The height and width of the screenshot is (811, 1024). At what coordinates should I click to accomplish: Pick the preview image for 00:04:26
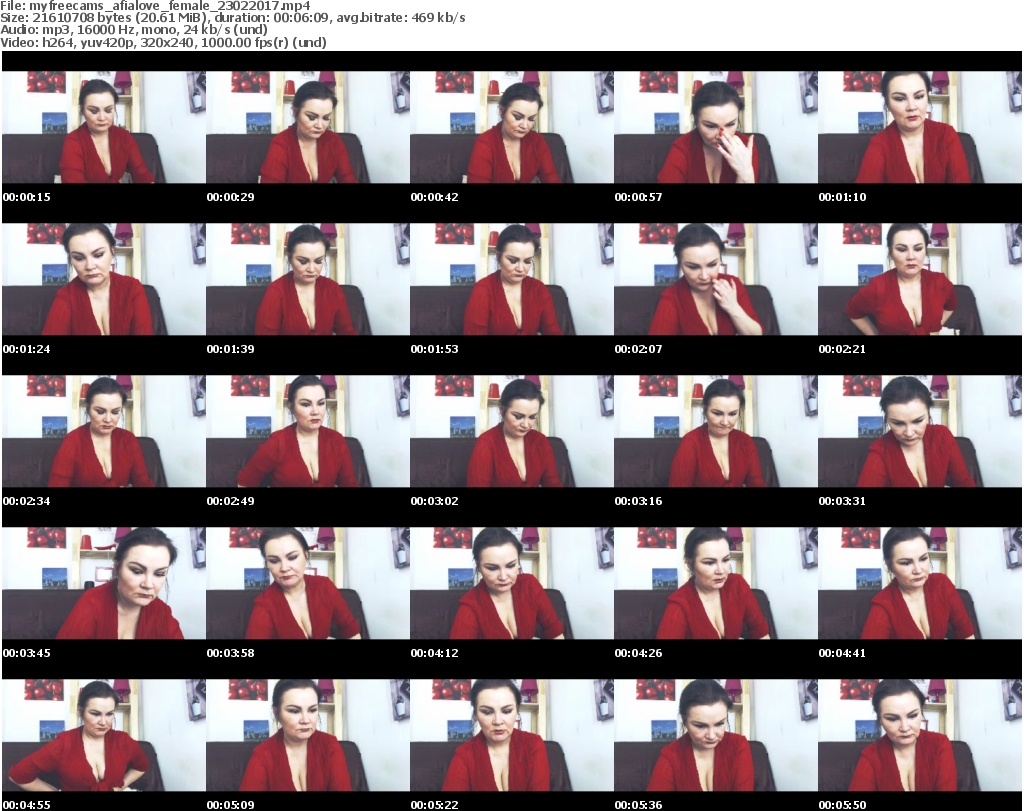click(716, 584)
